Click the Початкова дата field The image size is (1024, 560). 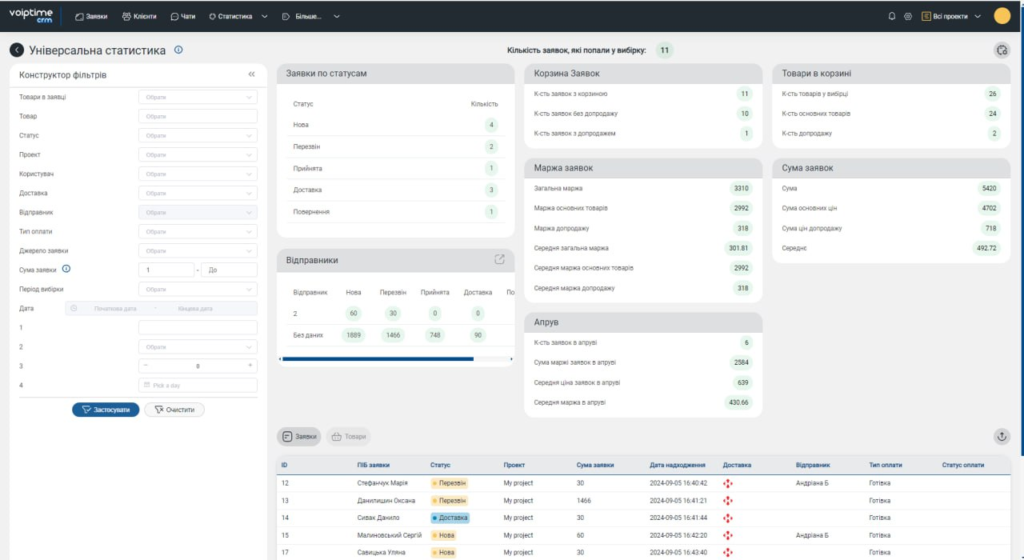pos(115,308)
